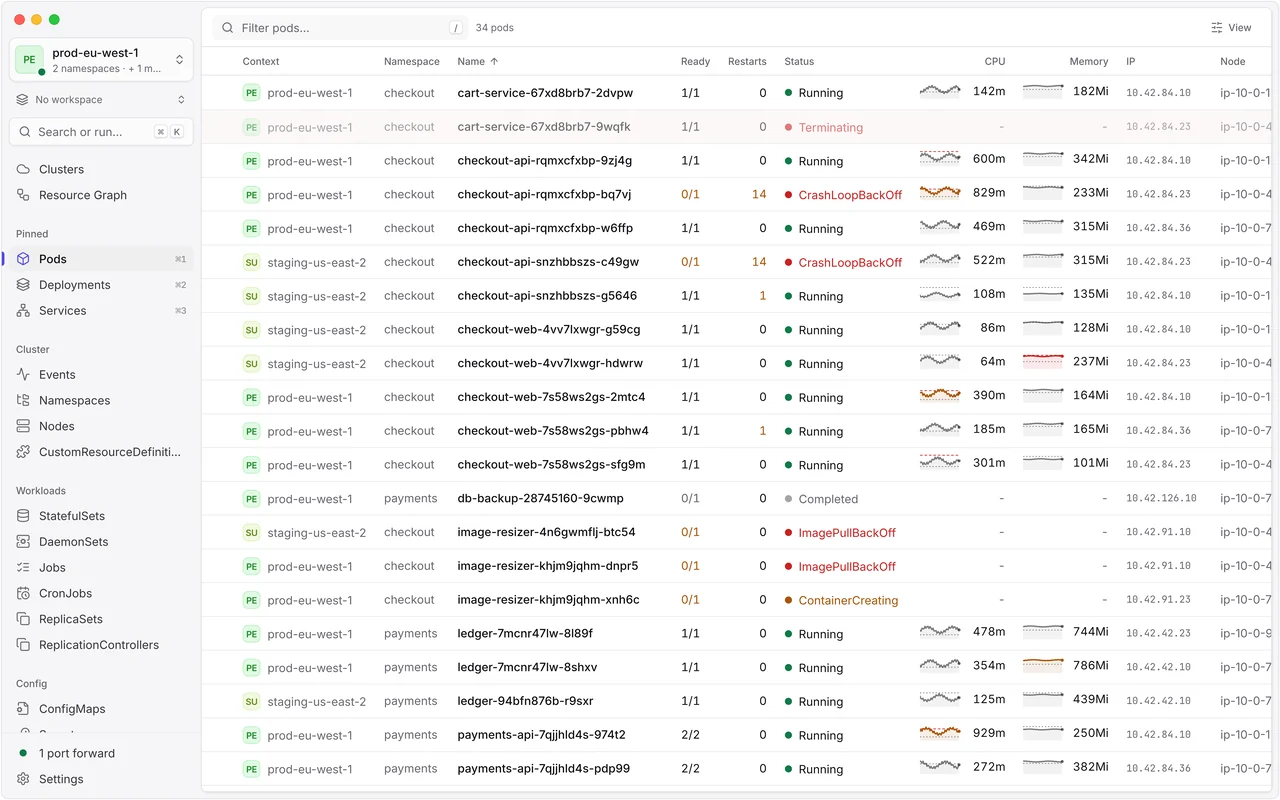Sort by the Namespace column header
Image resolution: width=1280 pixels, height=800 pixels.
[x=412, y=62]
